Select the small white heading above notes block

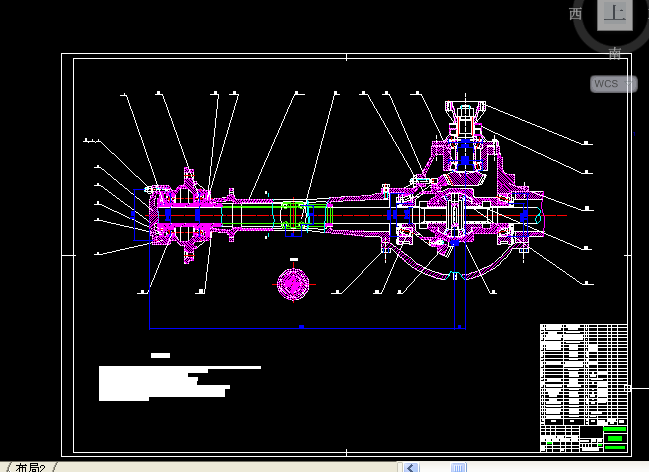click(x=160, y=355)
